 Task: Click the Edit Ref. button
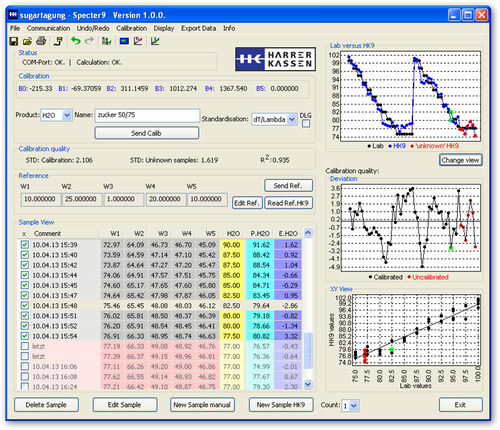pyautogui.click(x=247, y=203)
